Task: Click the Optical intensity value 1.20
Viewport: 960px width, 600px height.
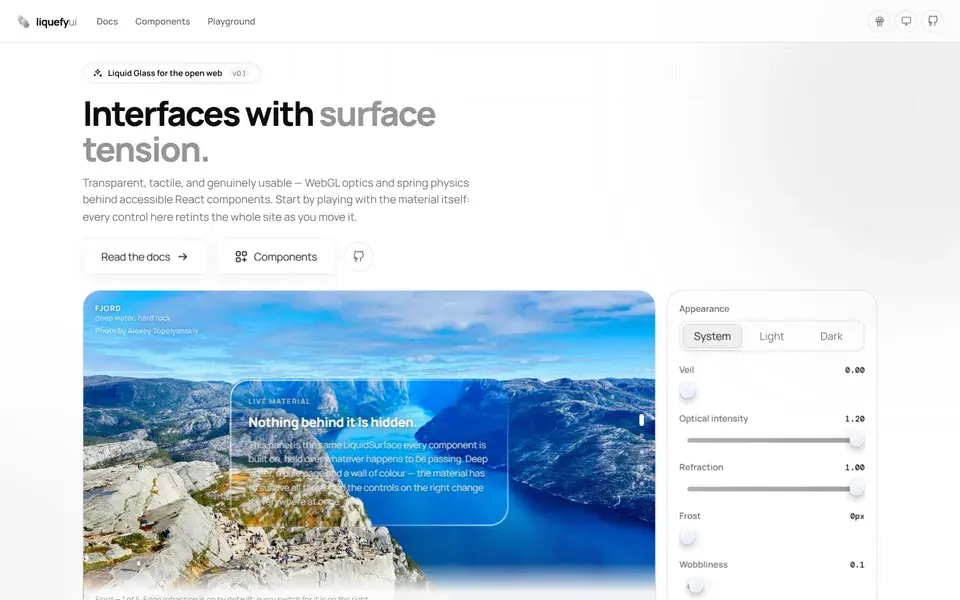Action: (854, 419)
